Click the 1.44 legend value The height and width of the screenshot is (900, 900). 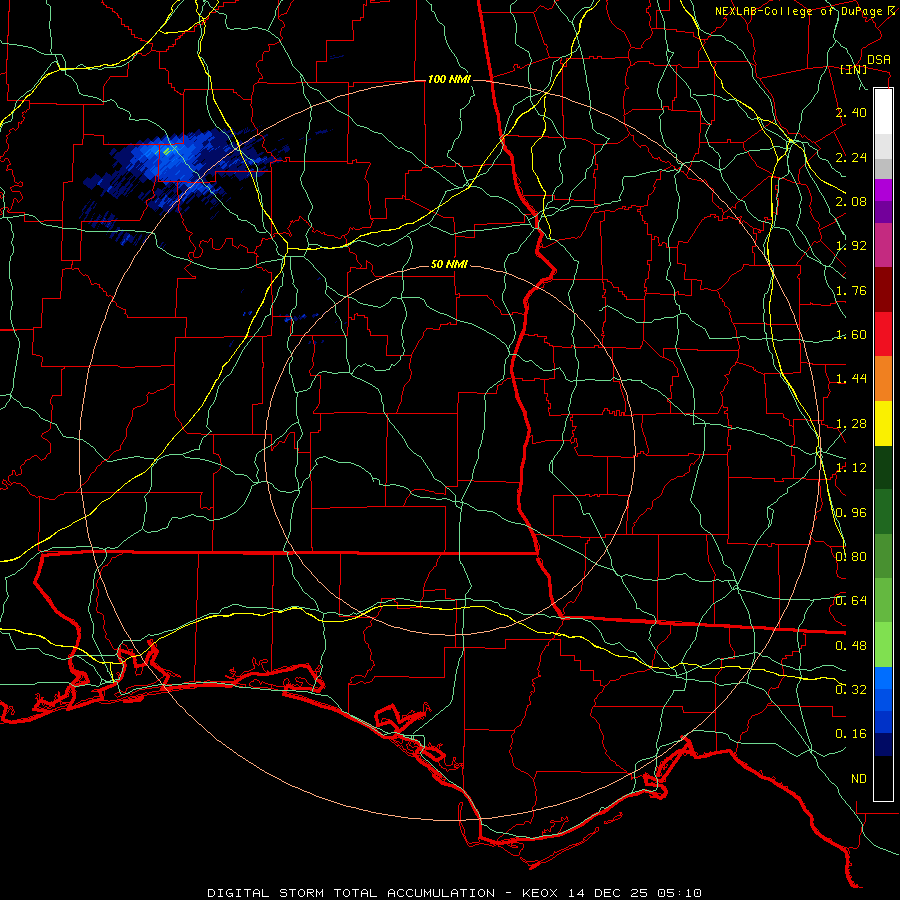(851, 379)
